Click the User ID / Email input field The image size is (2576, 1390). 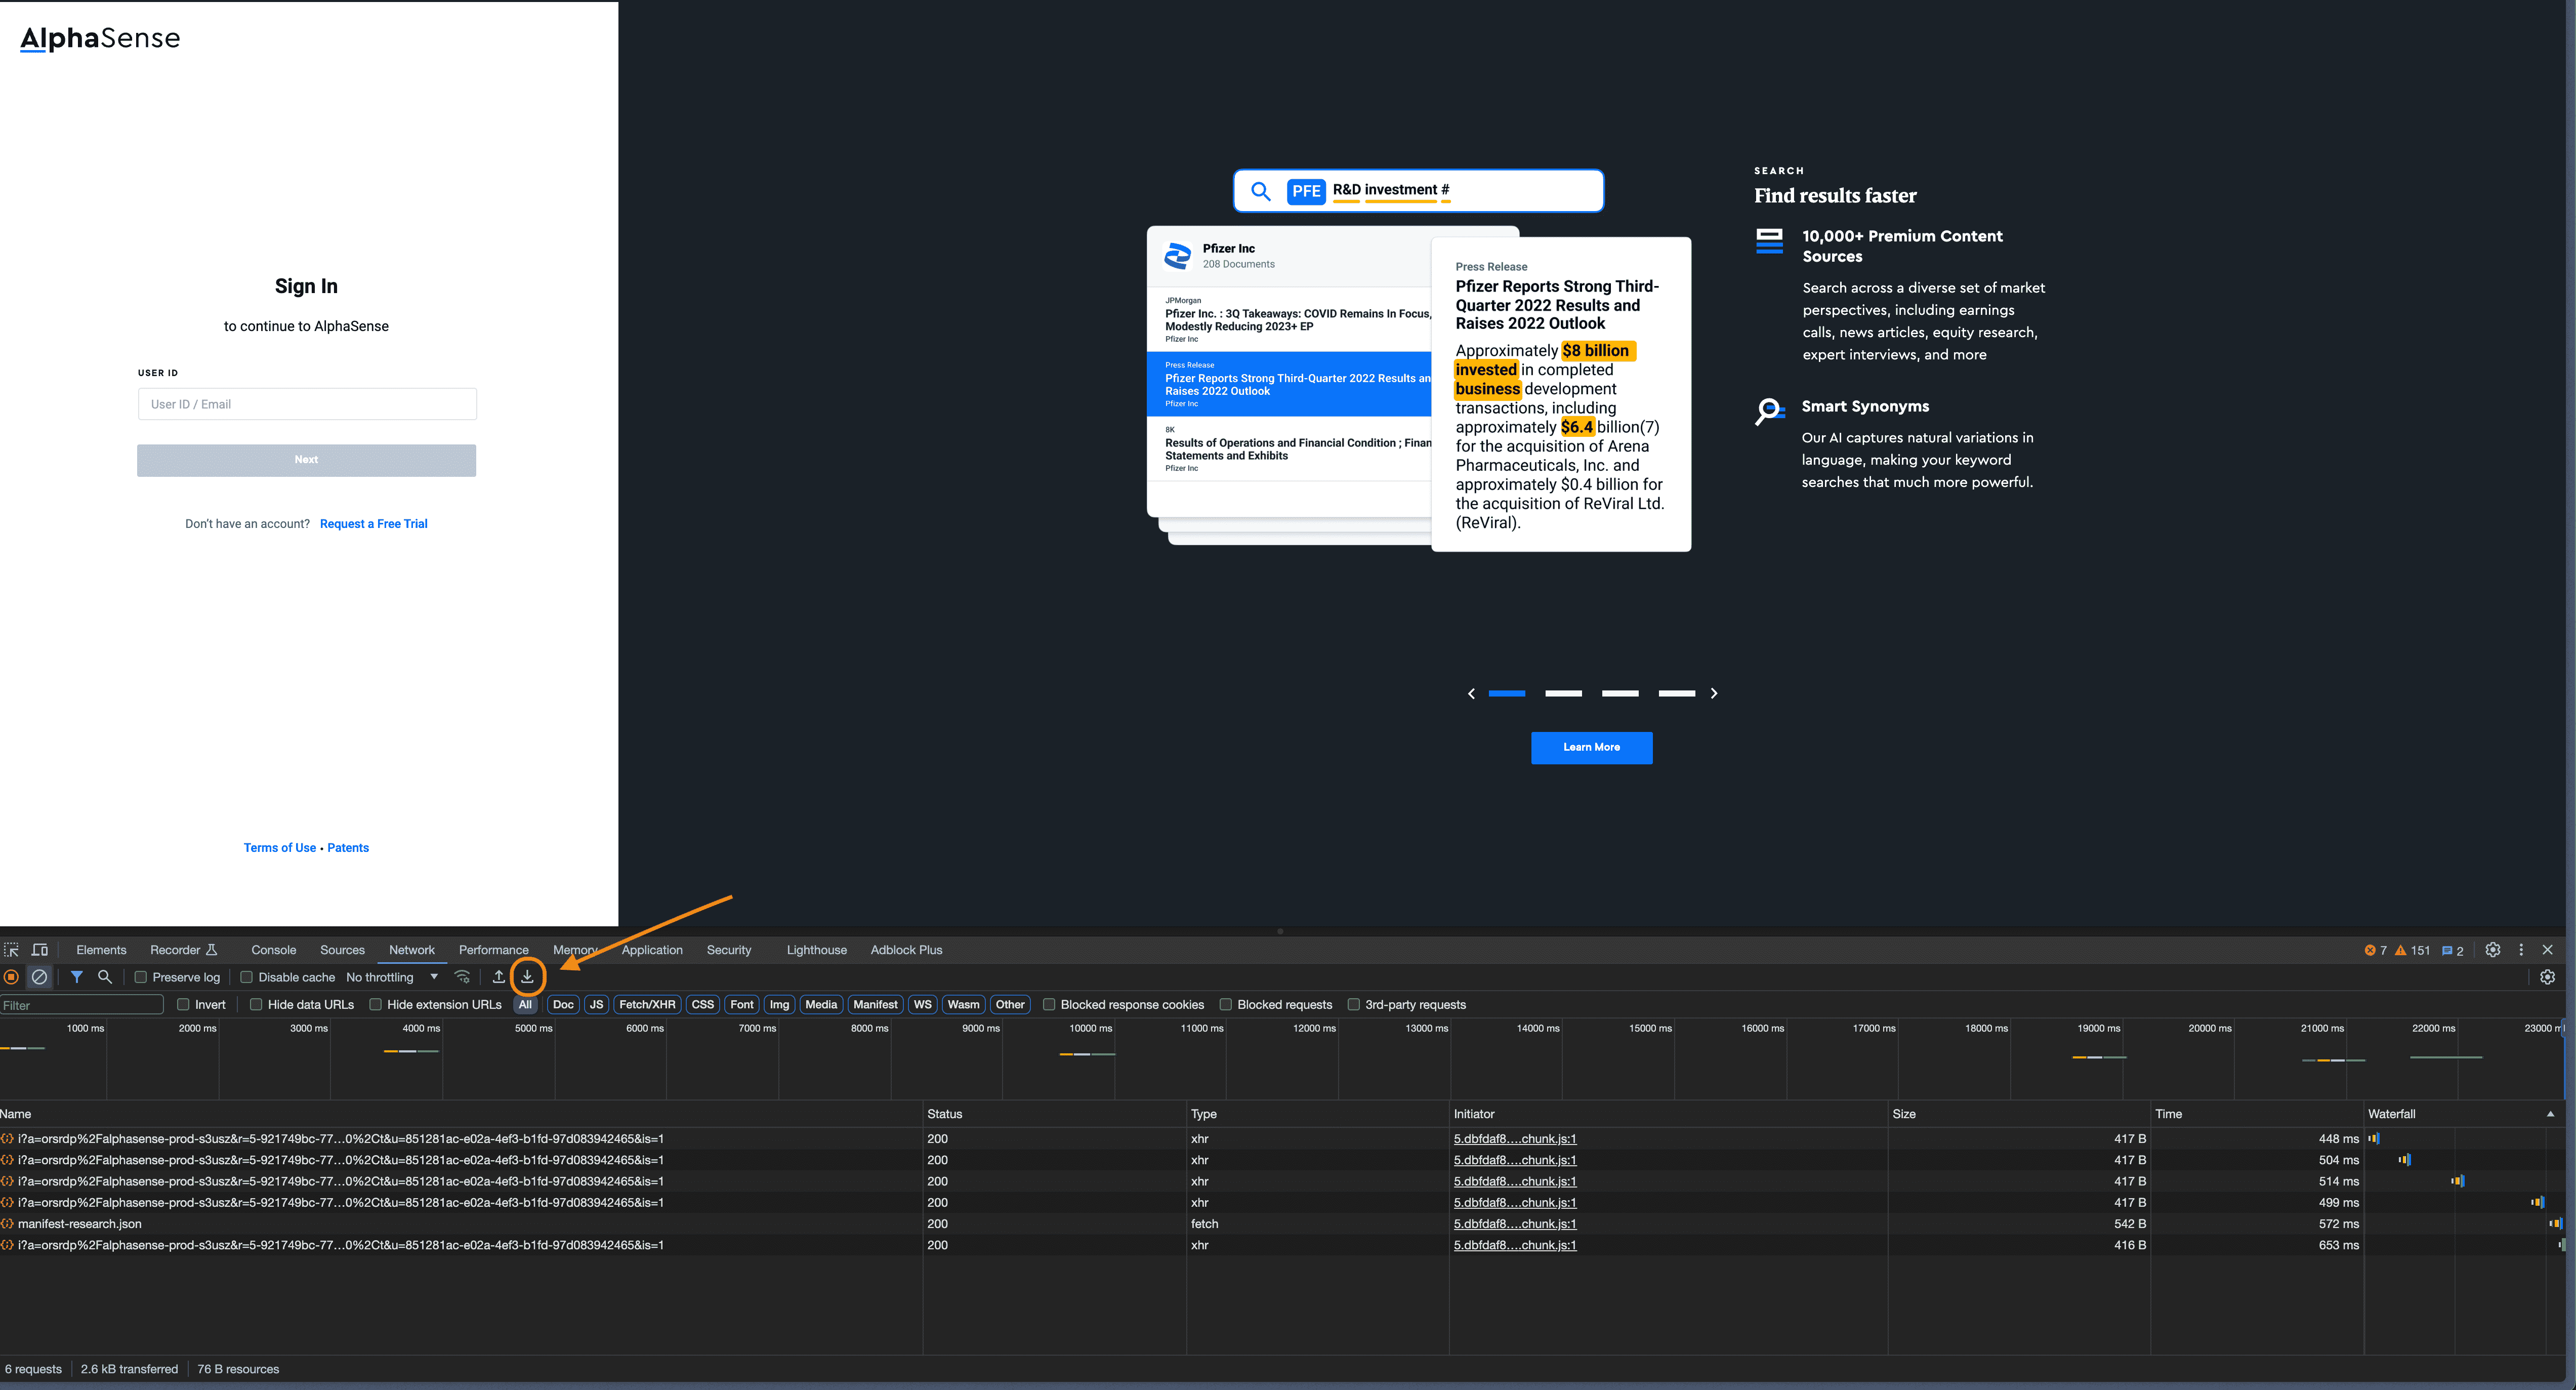click(x=307, y=404)
